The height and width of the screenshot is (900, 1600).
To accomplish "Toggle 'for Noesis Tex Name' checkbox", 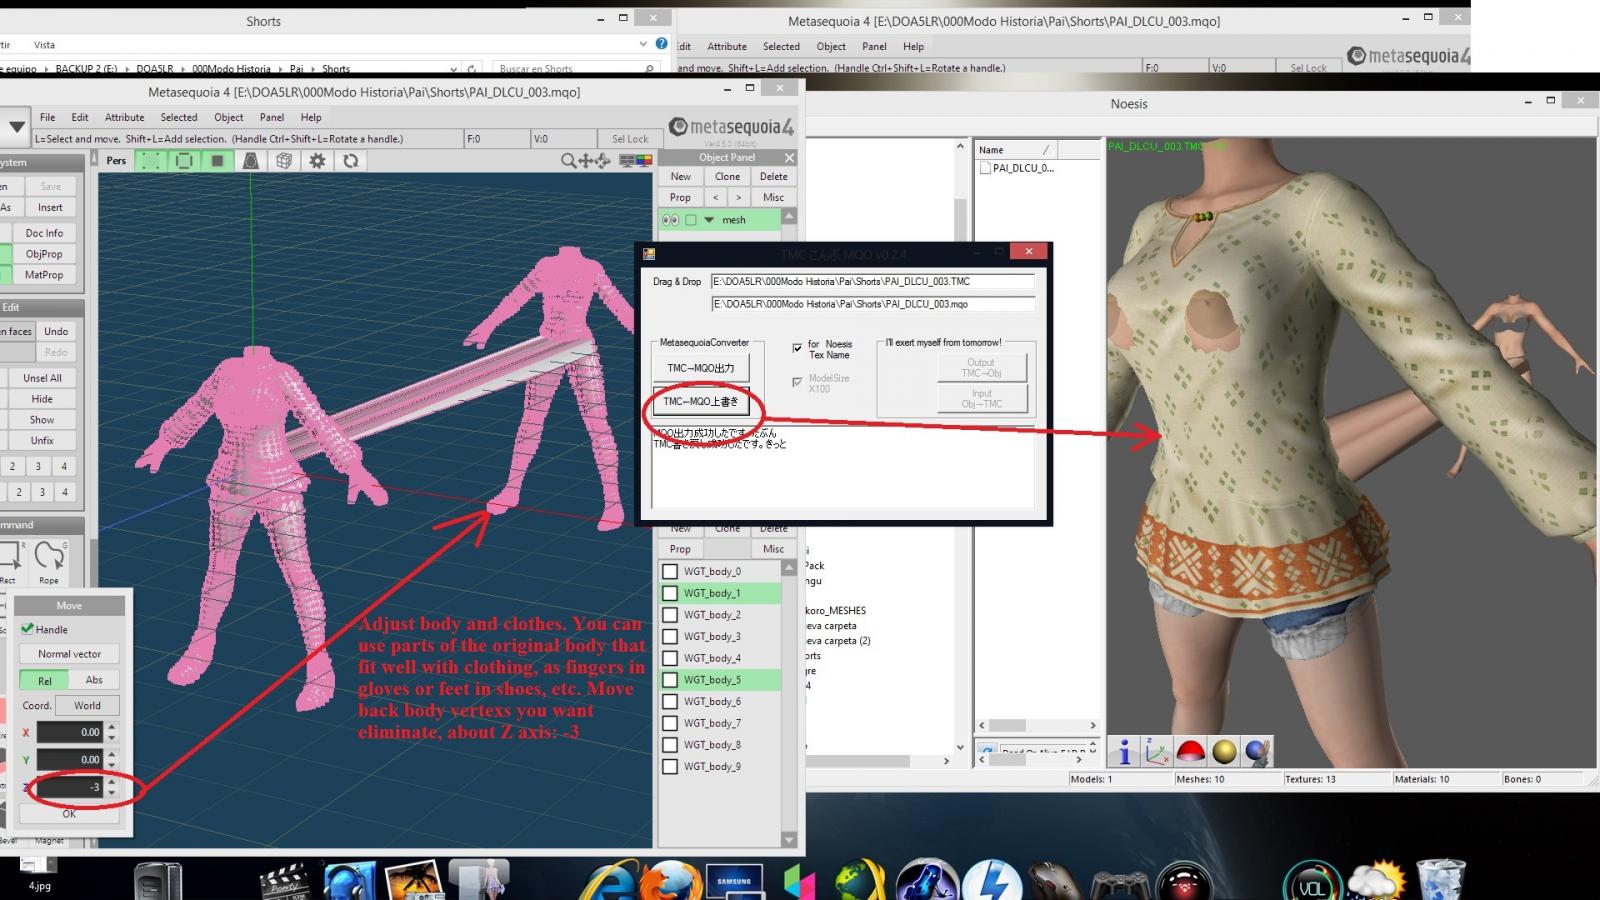I will pyautogui.click(x=797, y=348).
